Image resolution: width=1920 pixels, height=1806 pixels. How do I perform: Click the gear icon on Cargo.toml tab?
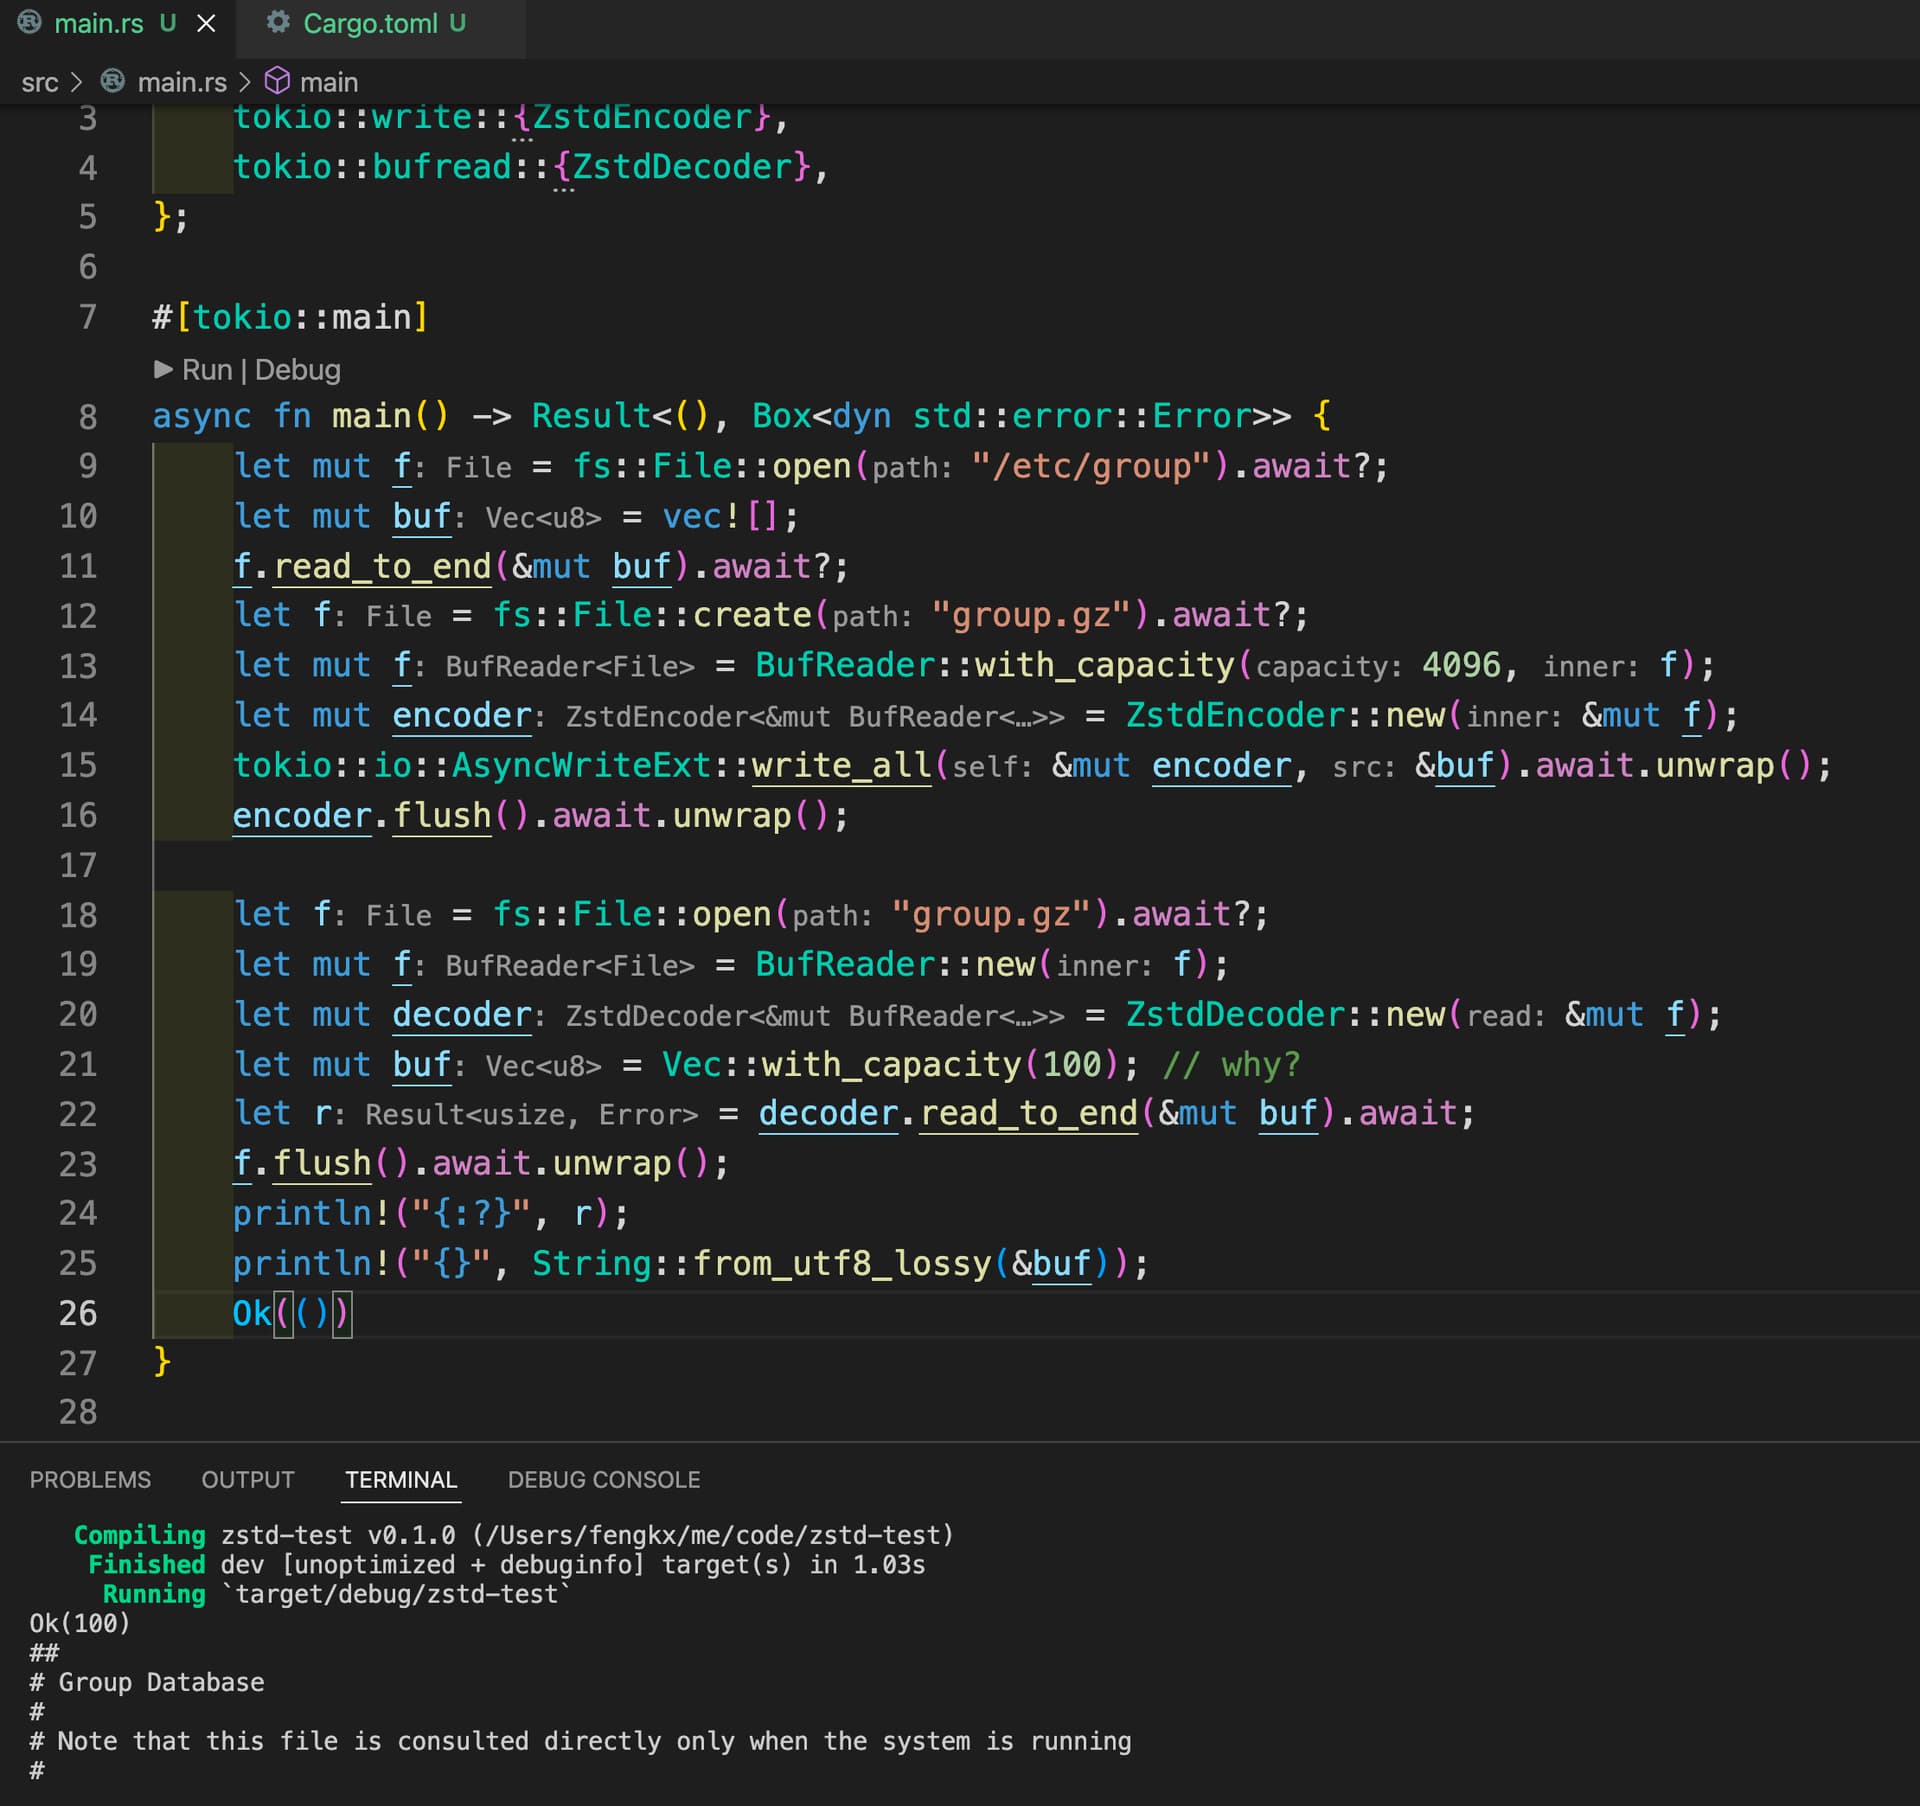click(x=278, y=22)
